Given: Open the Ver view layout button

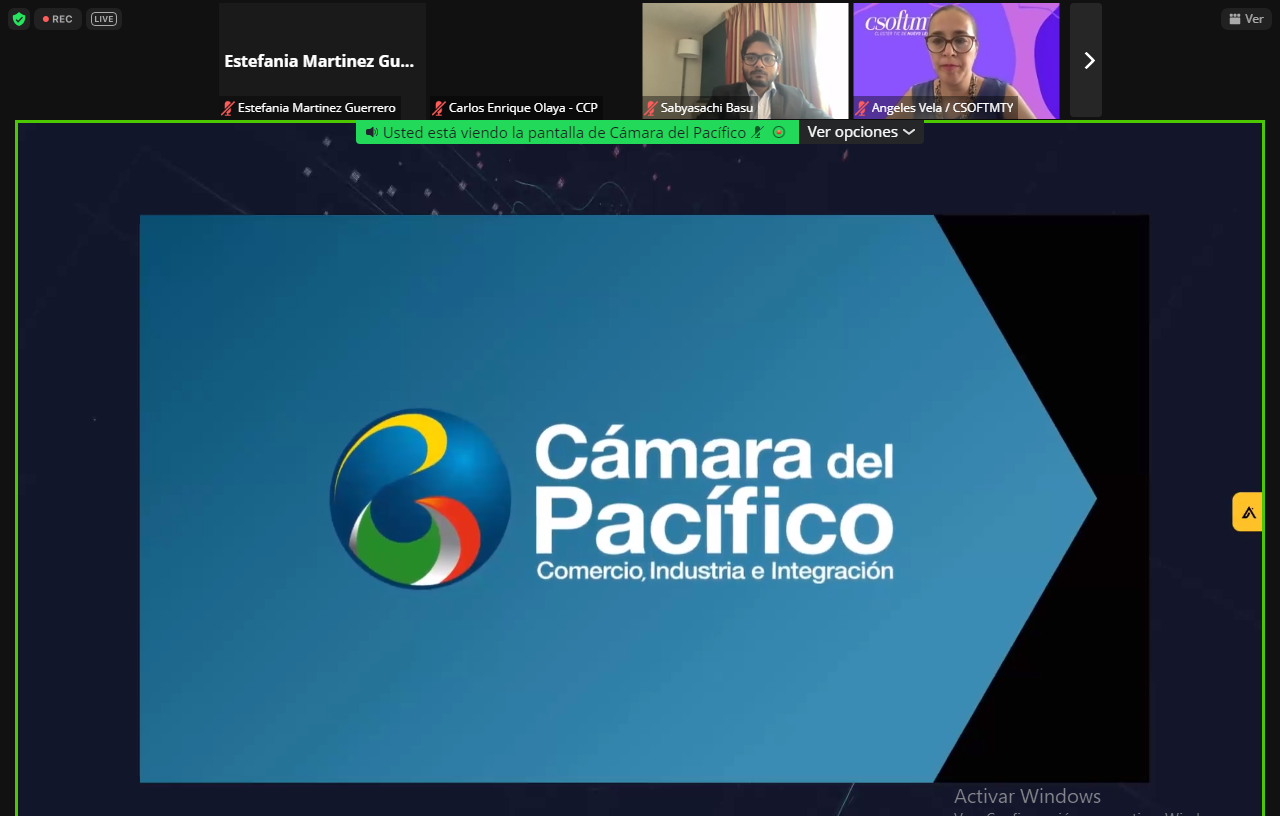Looking at the screenshot, I should tap(1246, 19).
